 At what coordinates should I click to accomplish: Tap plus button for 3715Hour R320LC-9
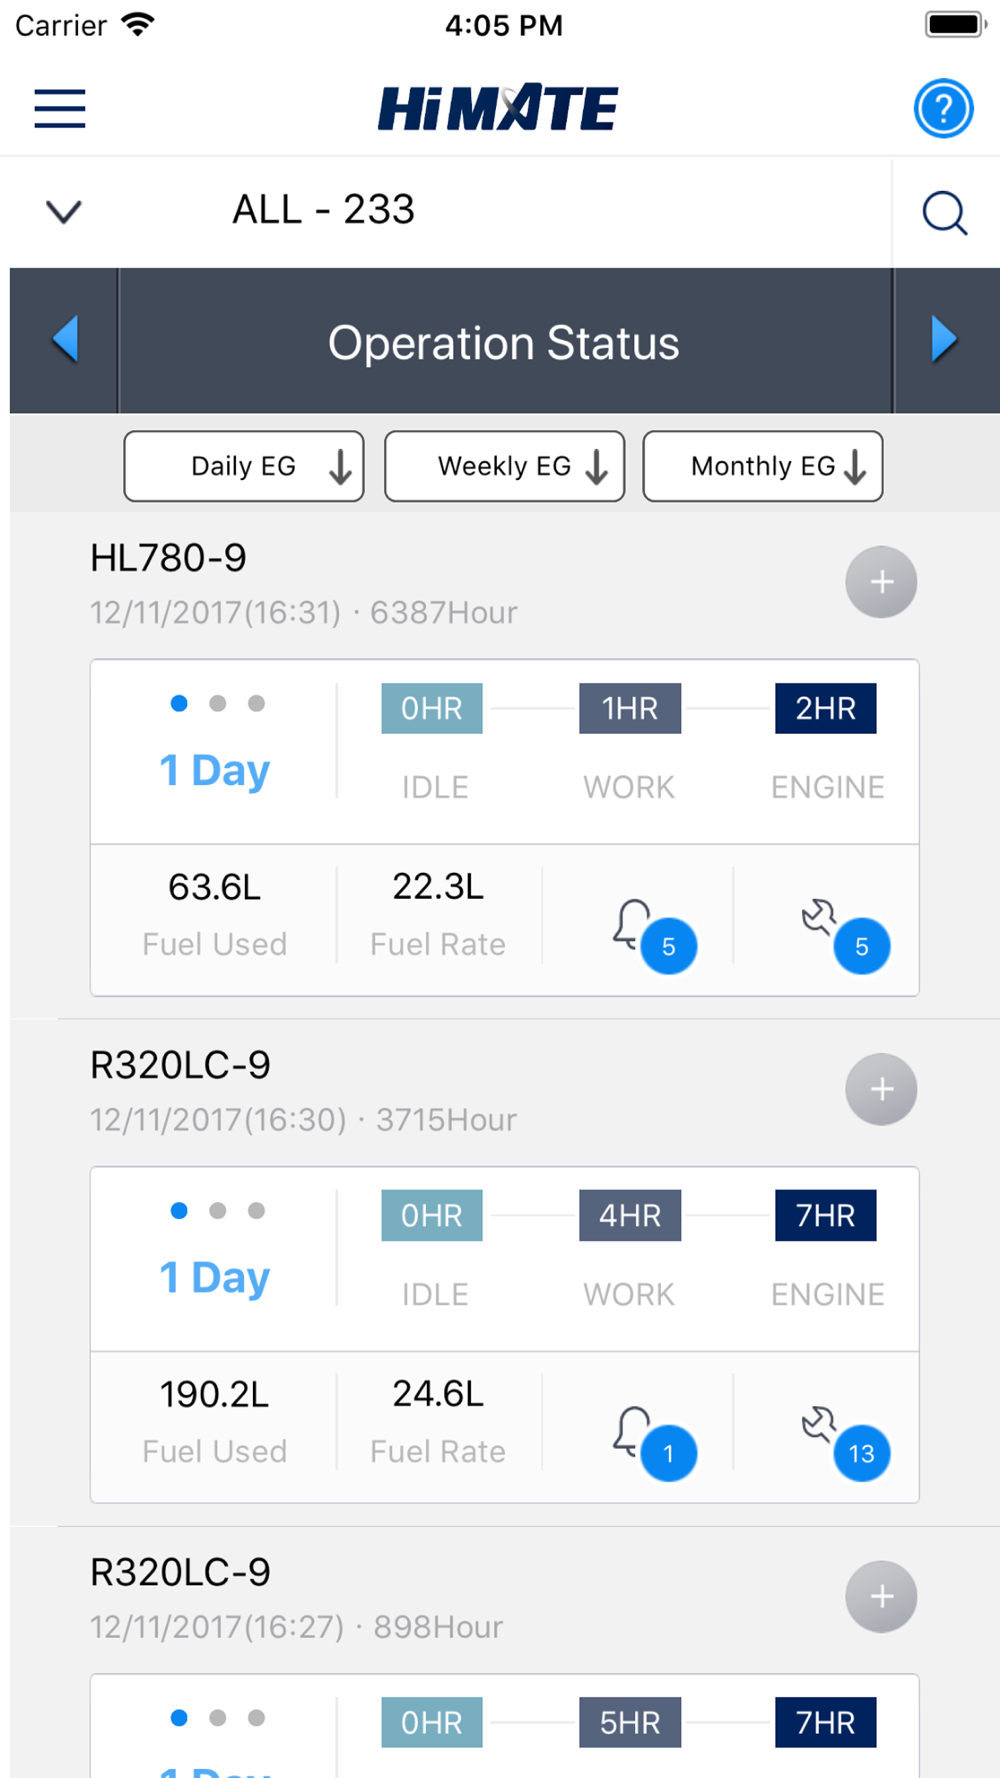(x=881, y=1089)
